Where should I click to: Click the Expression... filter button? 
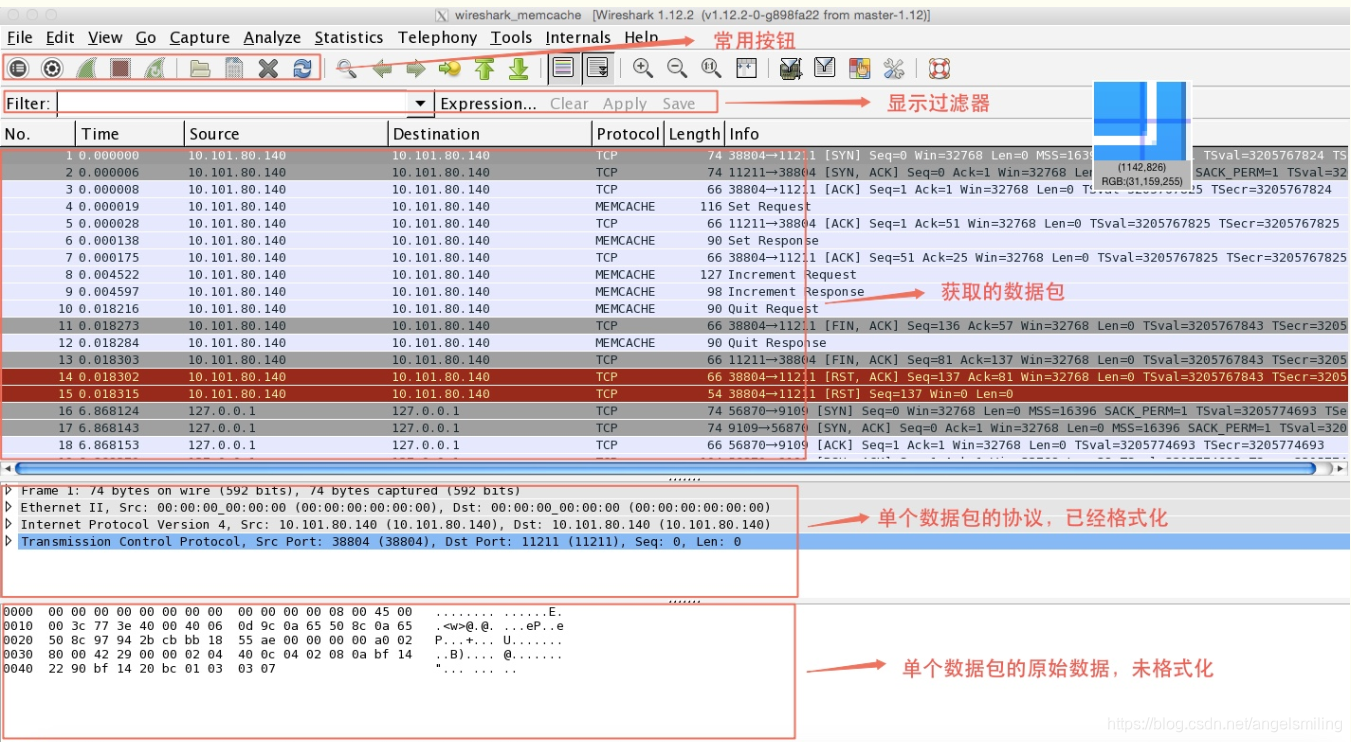coord(488,103)
